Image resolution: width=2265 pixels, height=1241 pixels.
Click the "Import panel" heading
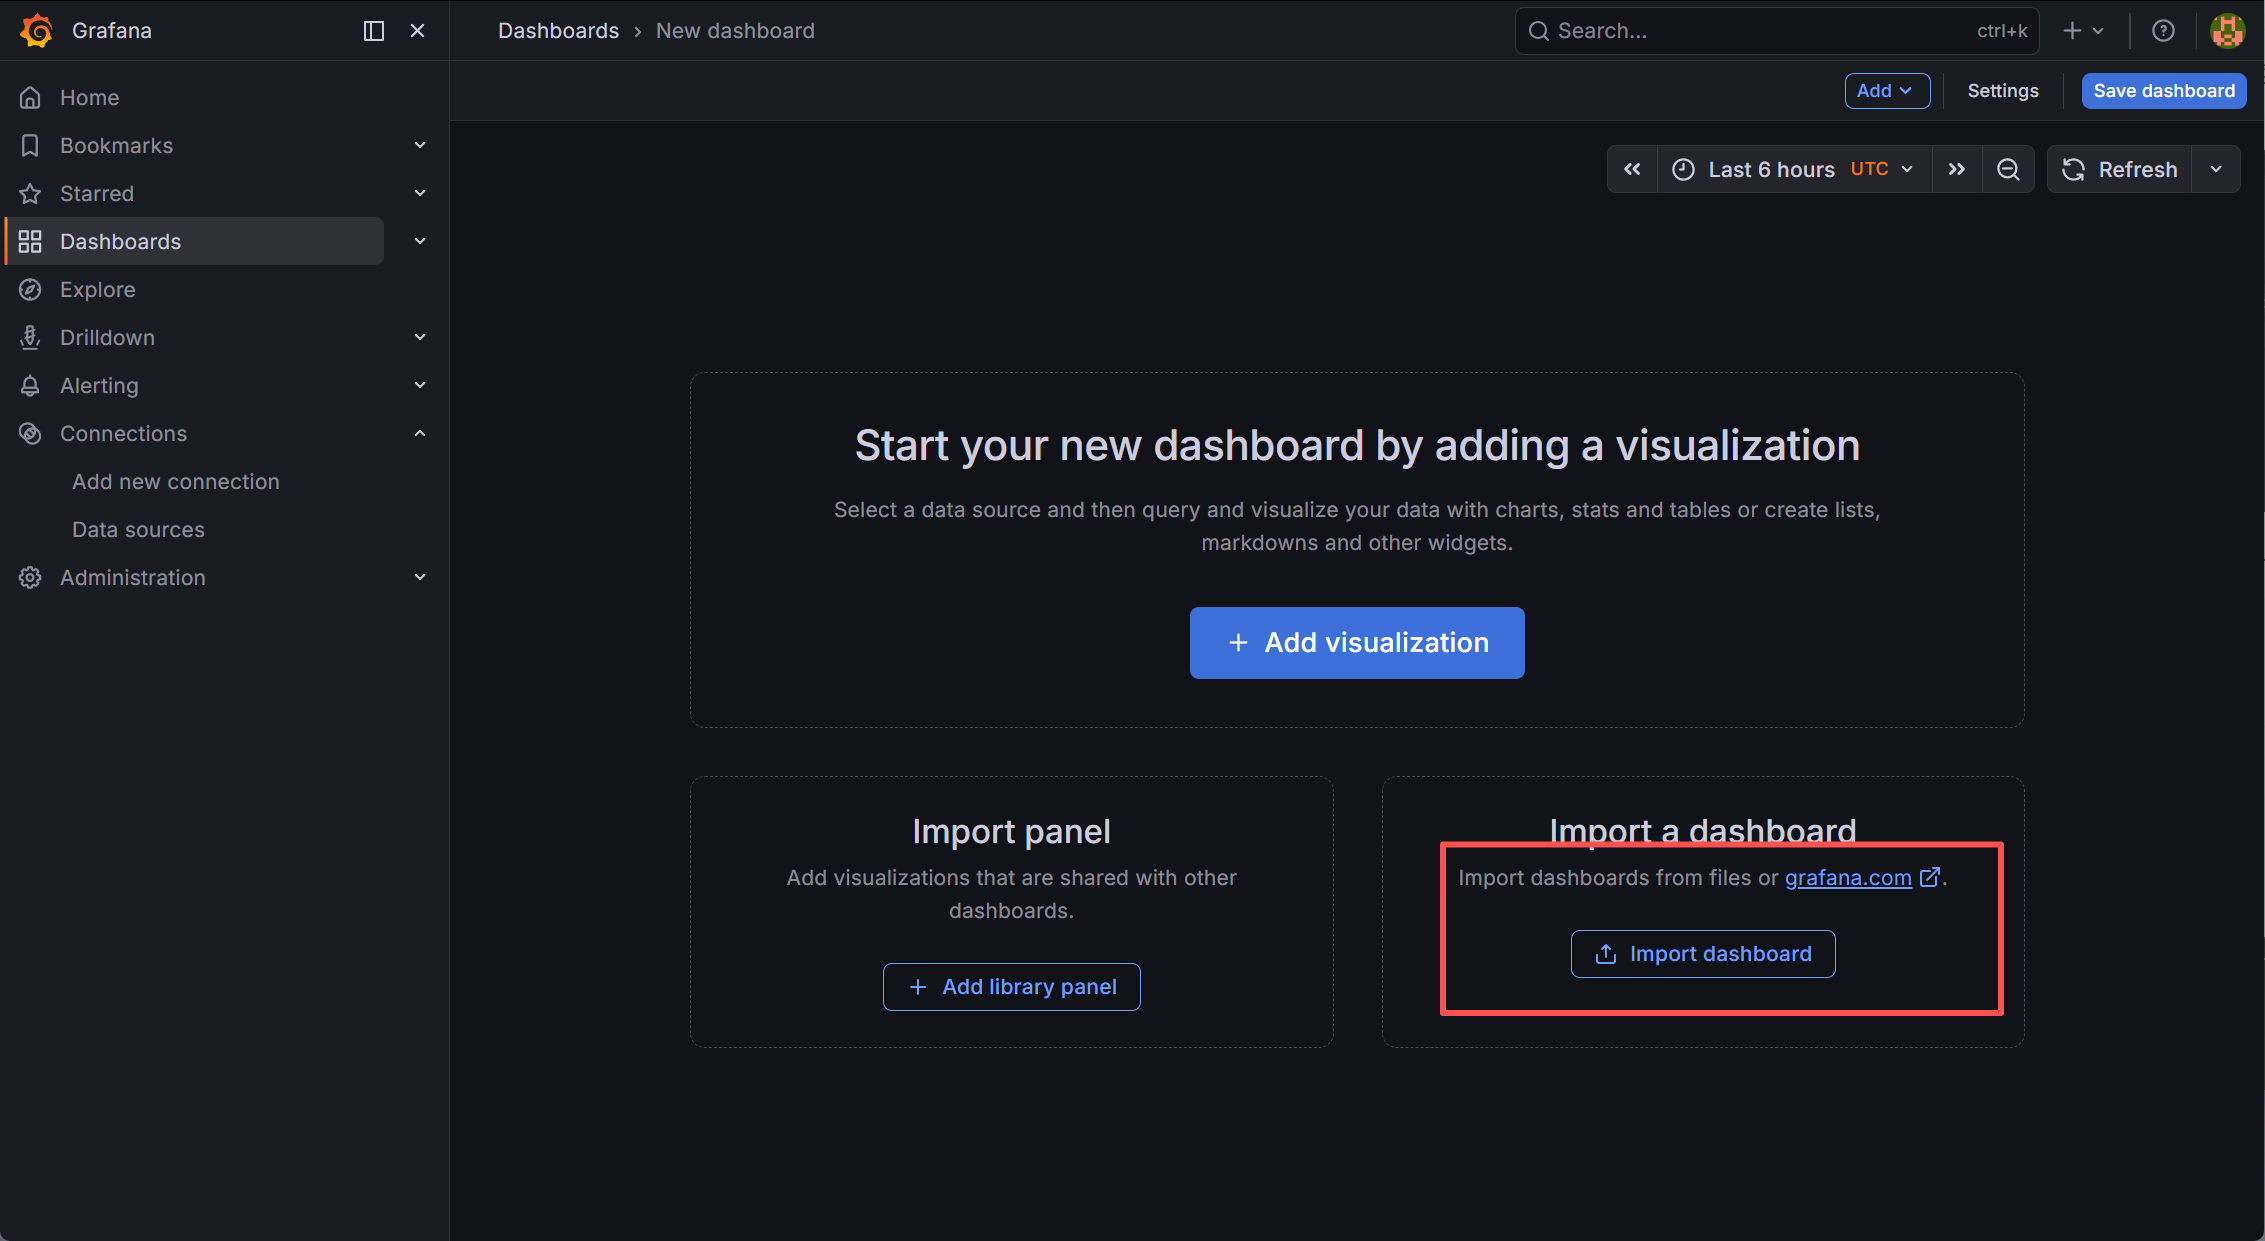[x=1011, y=832]
